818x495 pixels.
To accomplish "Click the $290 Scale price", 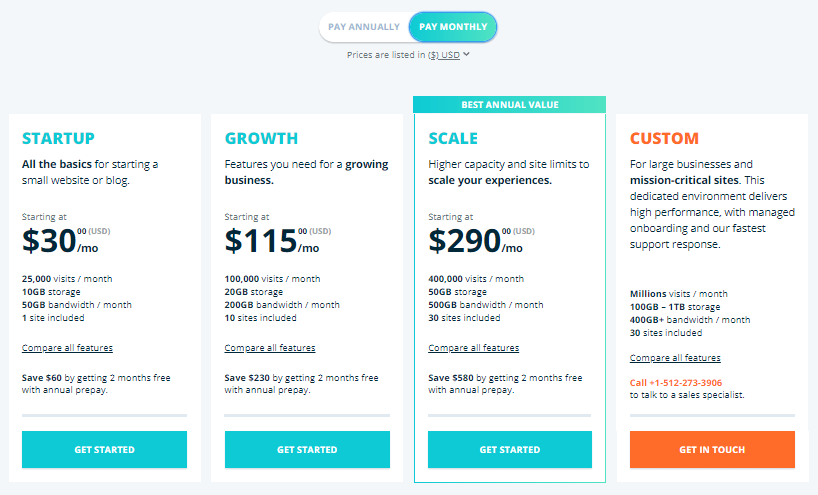I will [x=464, y=240].
